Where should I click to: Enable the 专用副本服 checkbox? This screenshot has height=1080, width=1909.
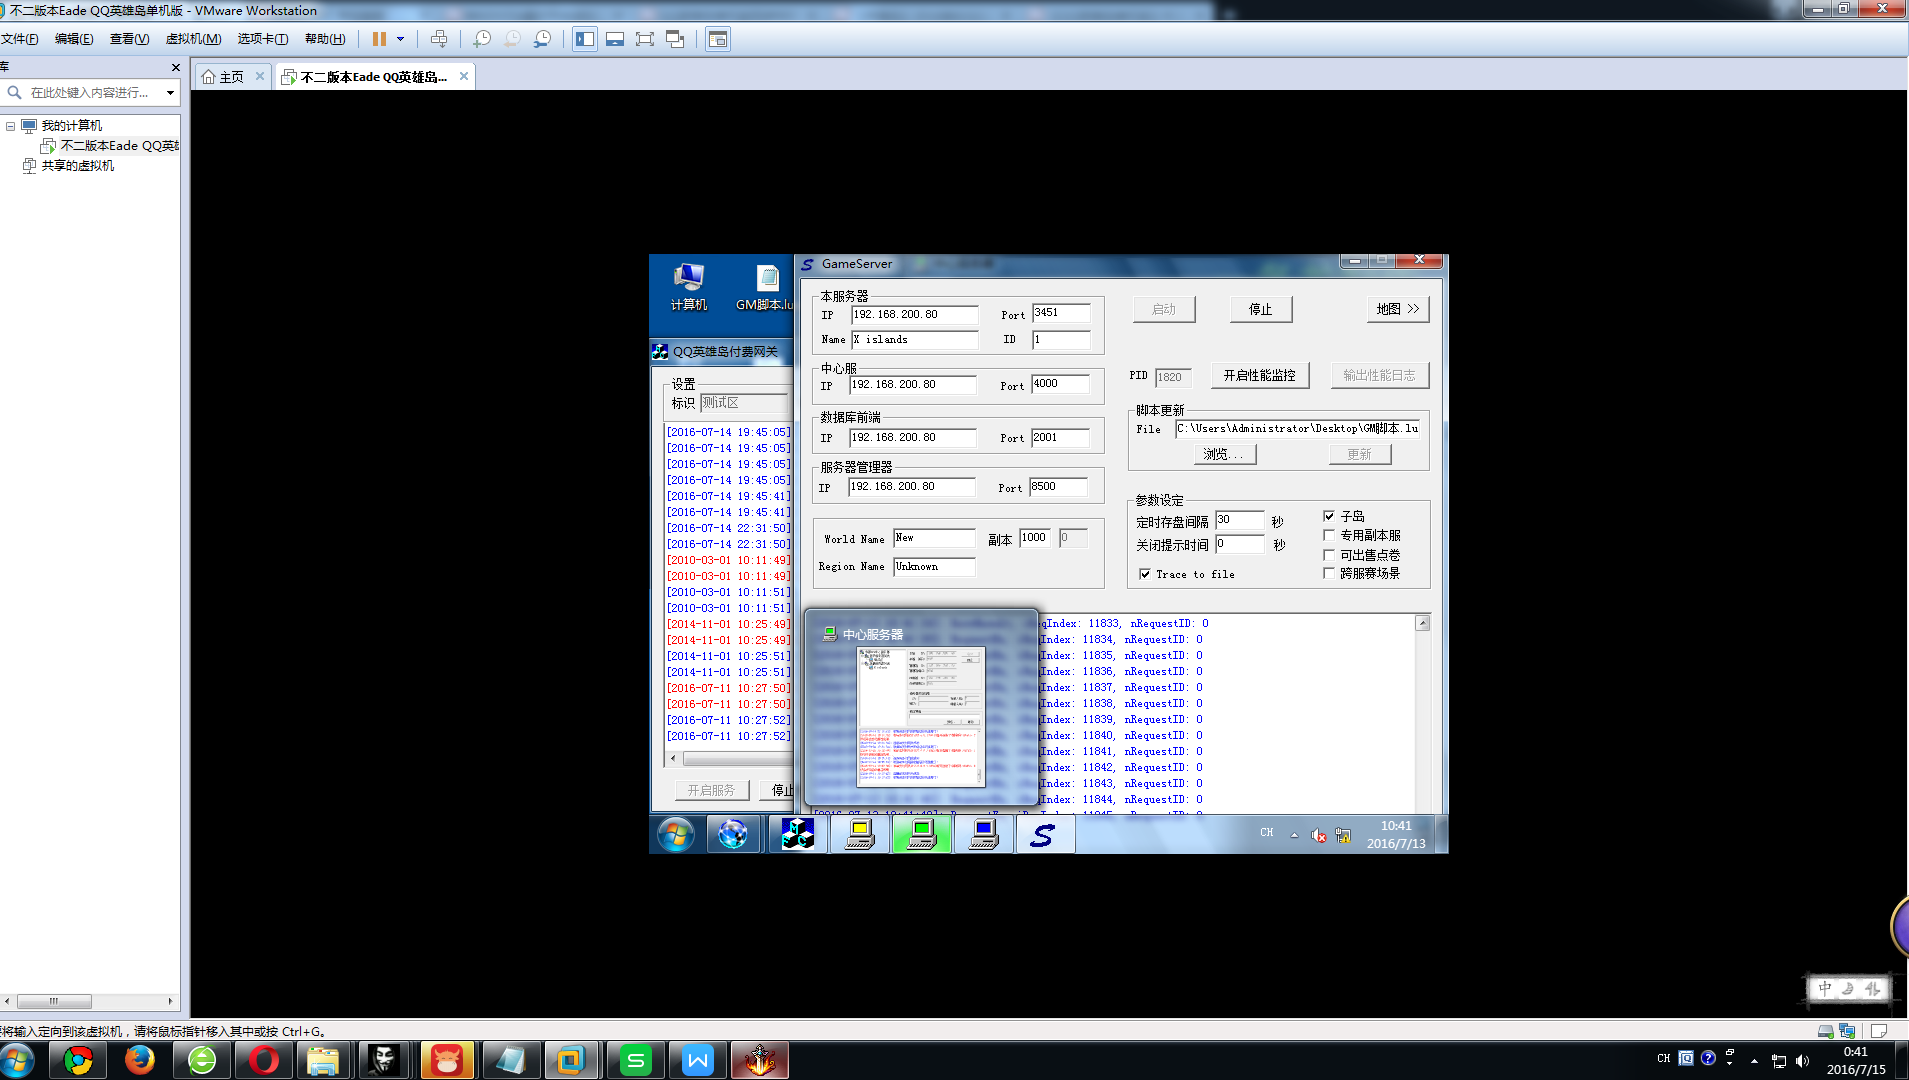[x=1329, y=535]
